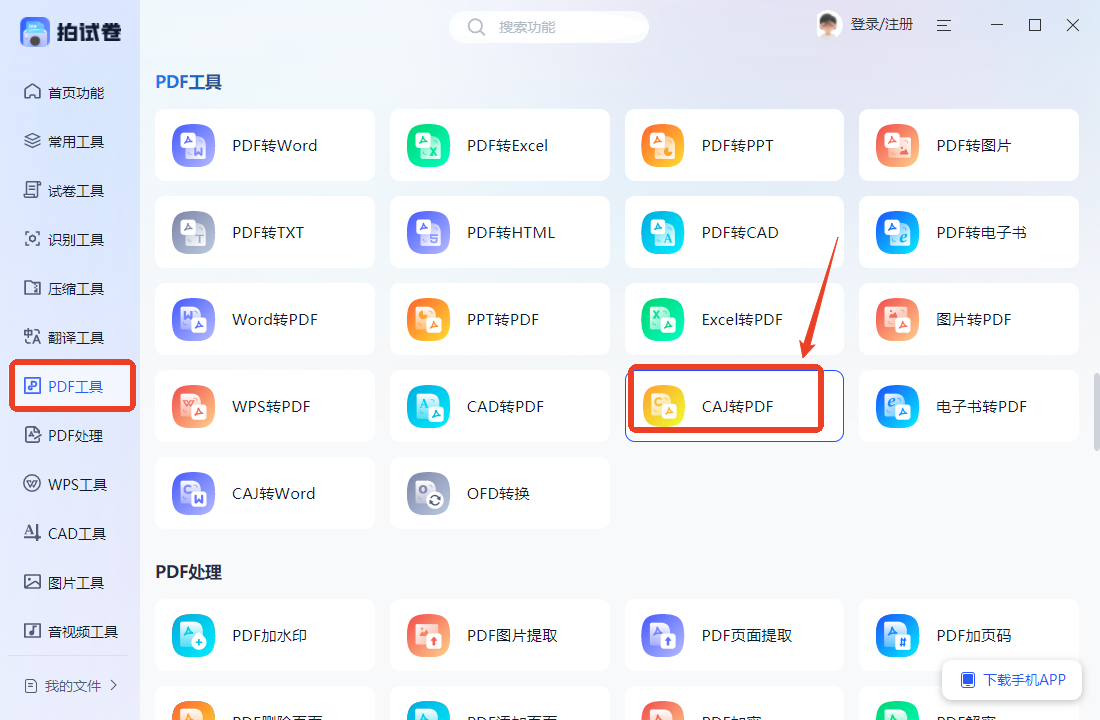Select the PDF图片提取 tool
The width and height of the screenshot is (1100, 720).
pos(499,635)
